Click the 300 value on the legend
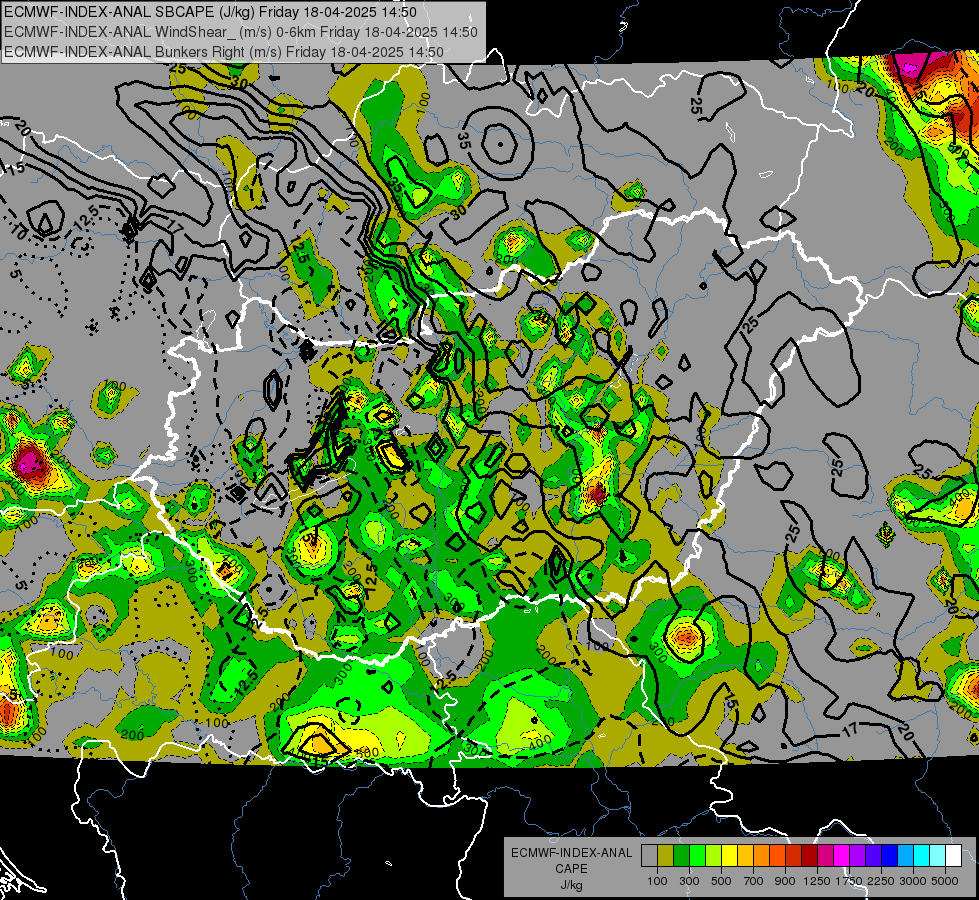 coord(689,881)
